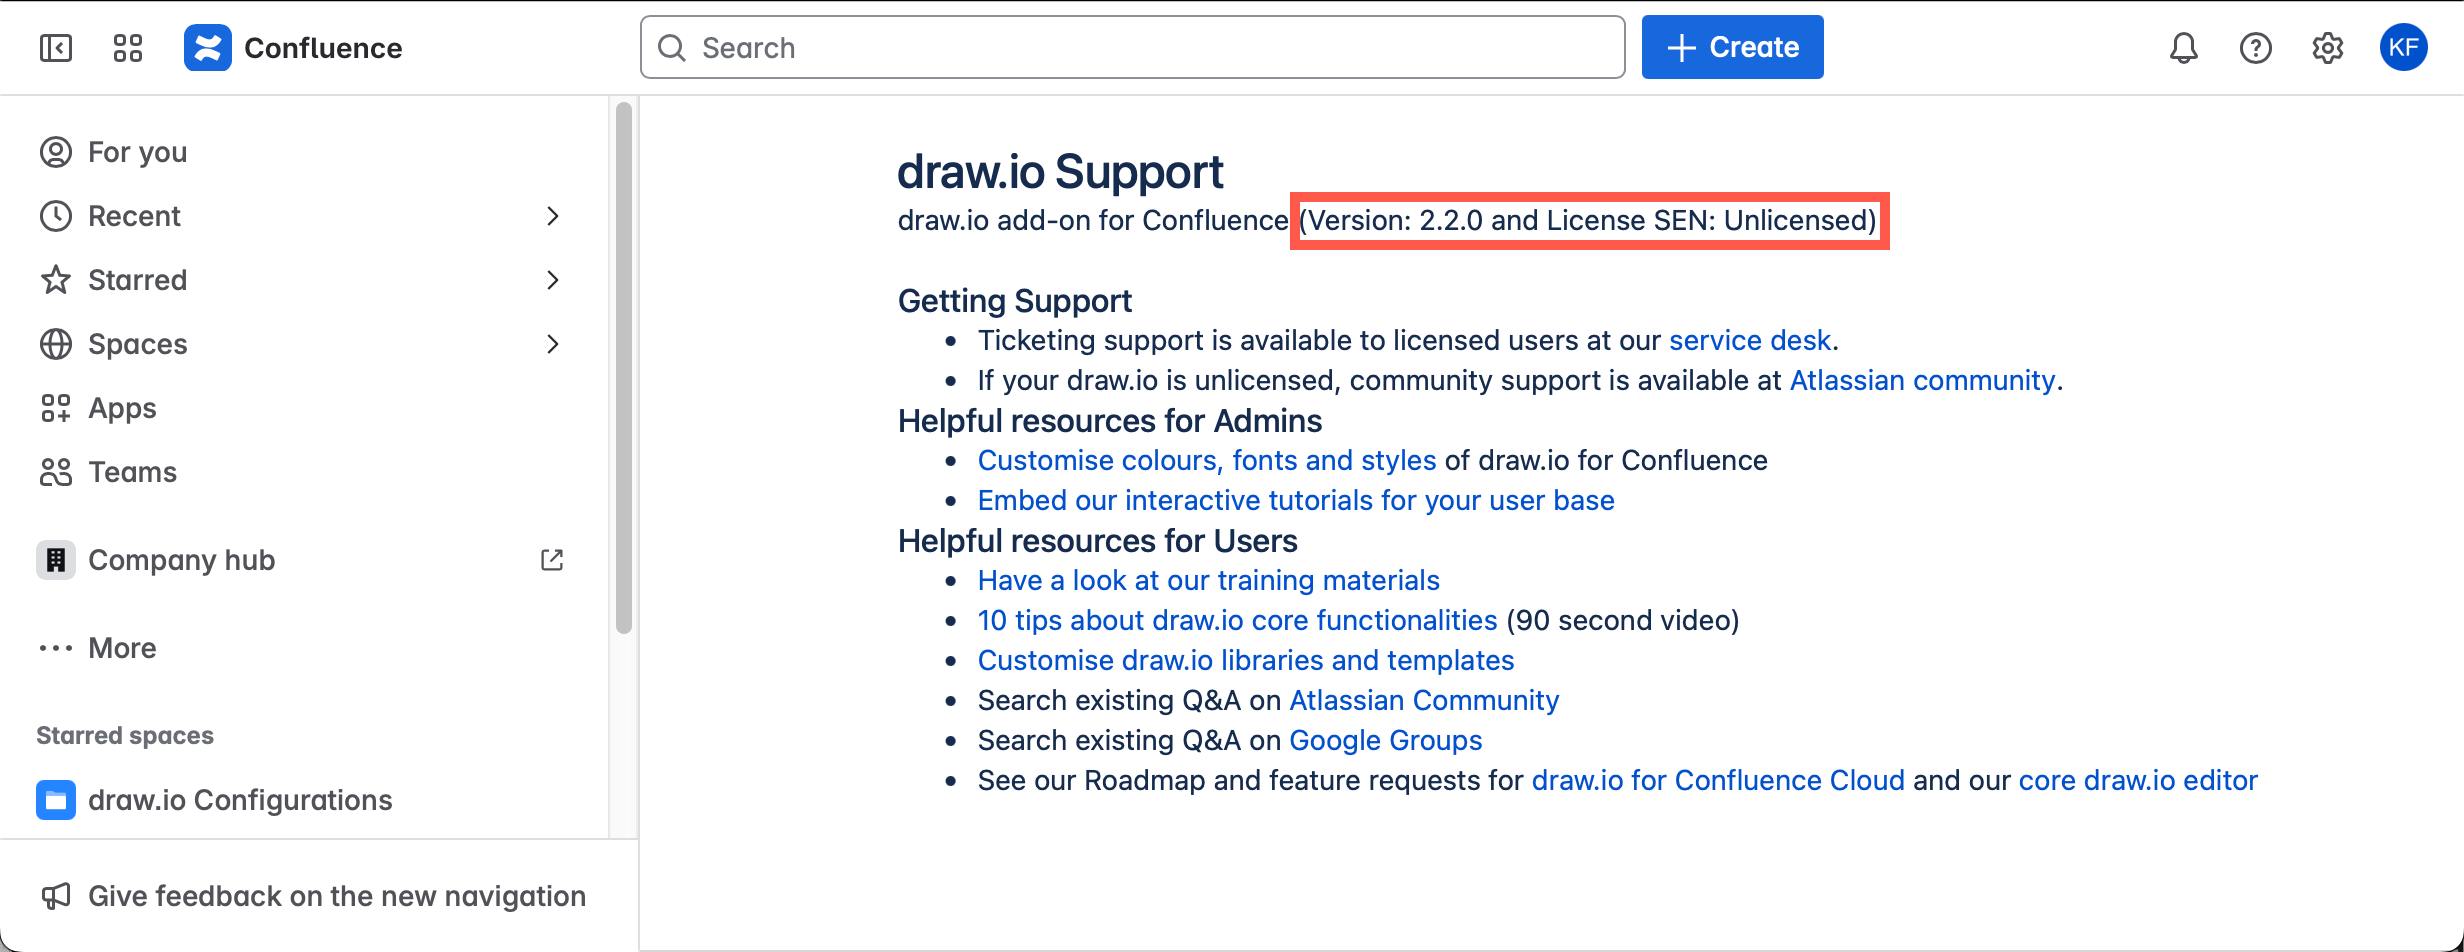The height and width of the screenshot is (952, 2464).
Task: Expand the Starred section chevron
Action: point(553,280)
